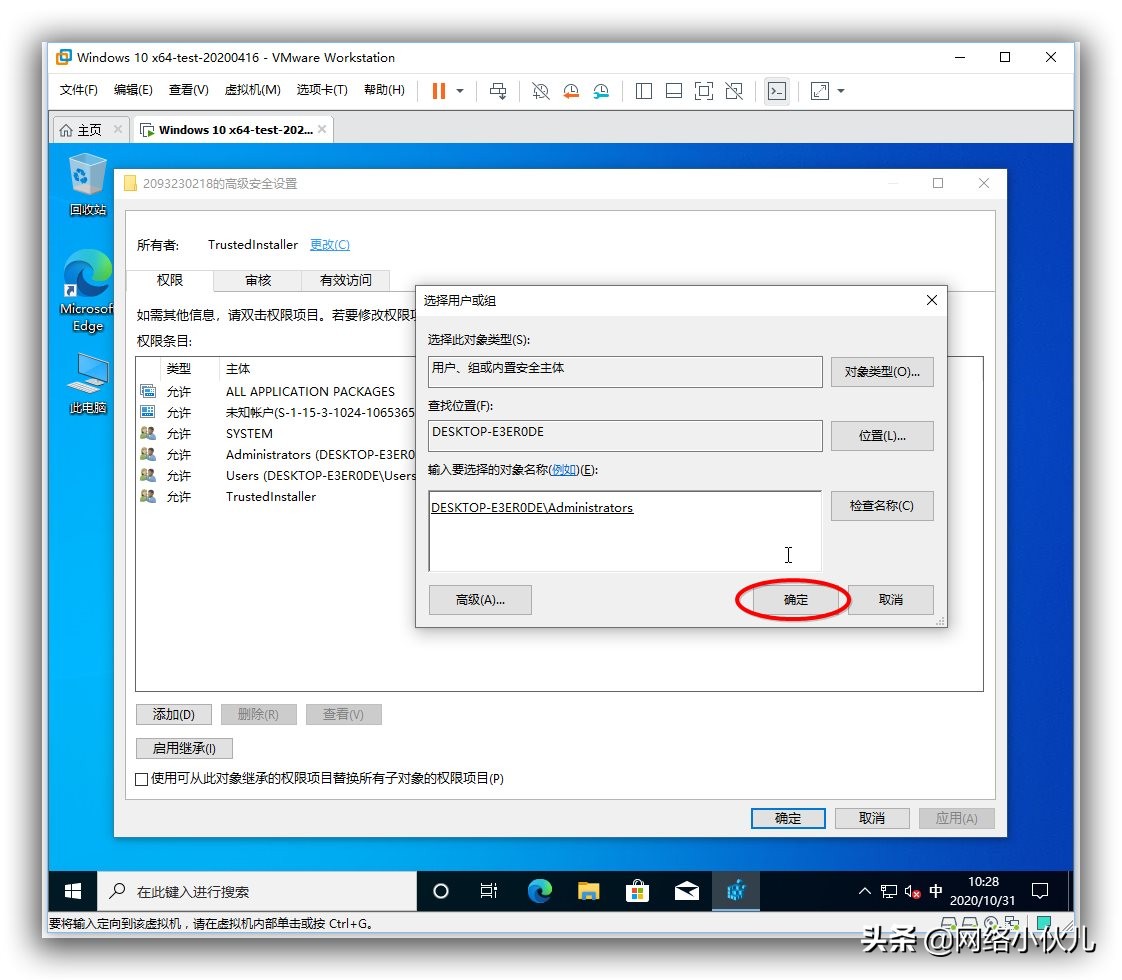Viewport: 1122px width, 980px height.
Task: Click the 更改(C) change owner link
Action: [329, 244]
